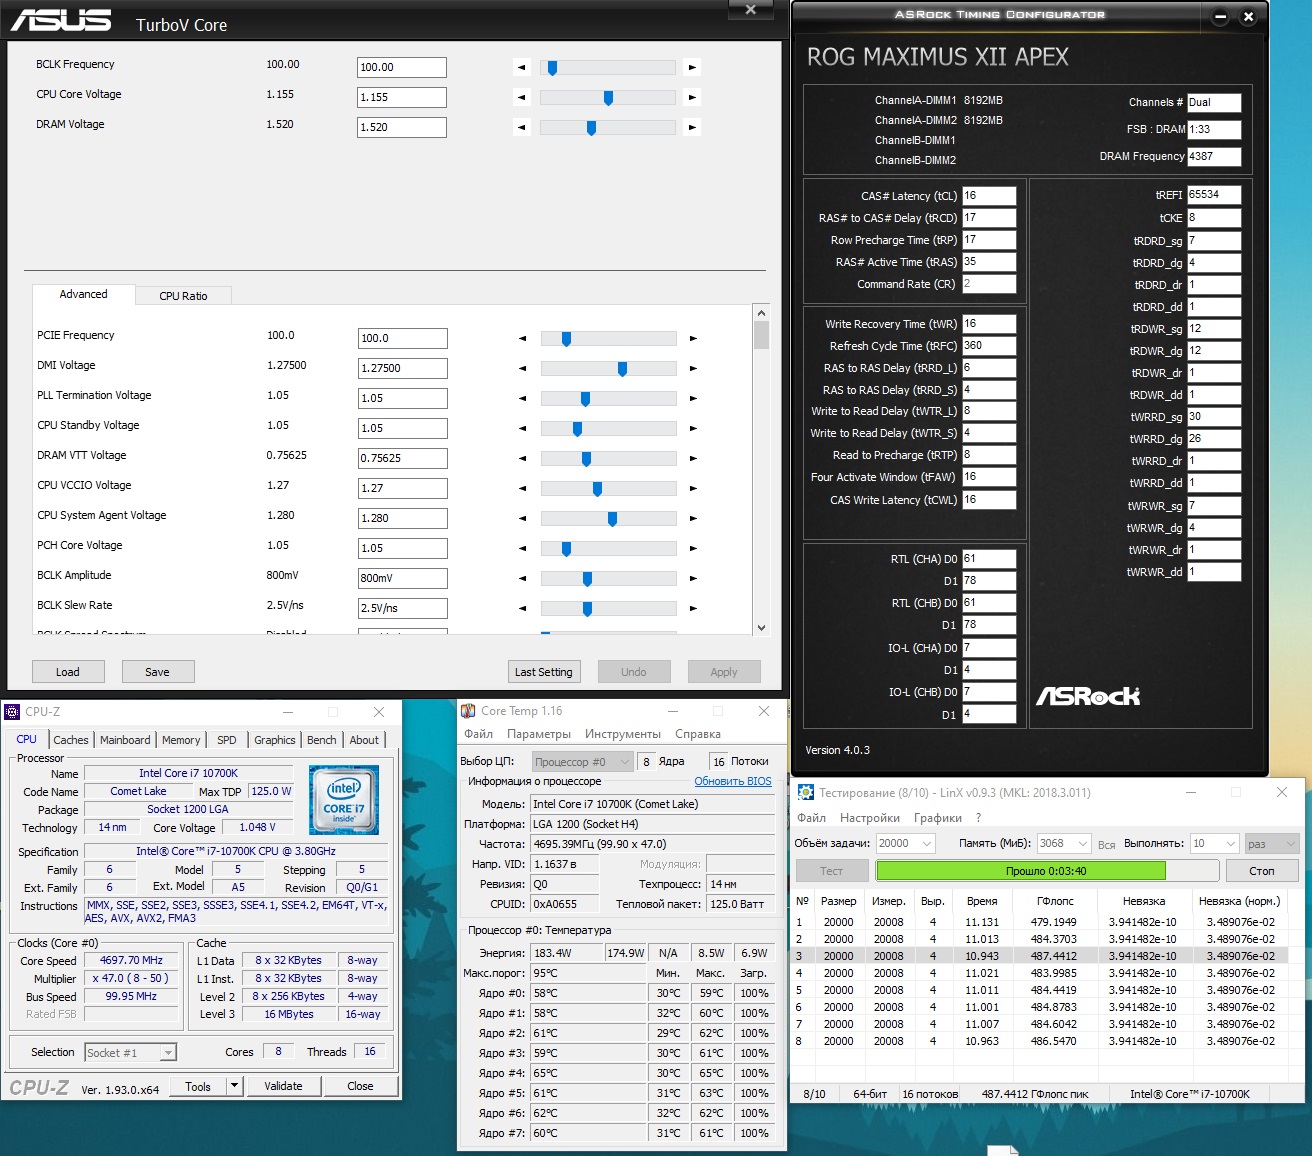
Task: Increase PLL Termination Voltage via right arrow
Action: (x=693, y=399)
